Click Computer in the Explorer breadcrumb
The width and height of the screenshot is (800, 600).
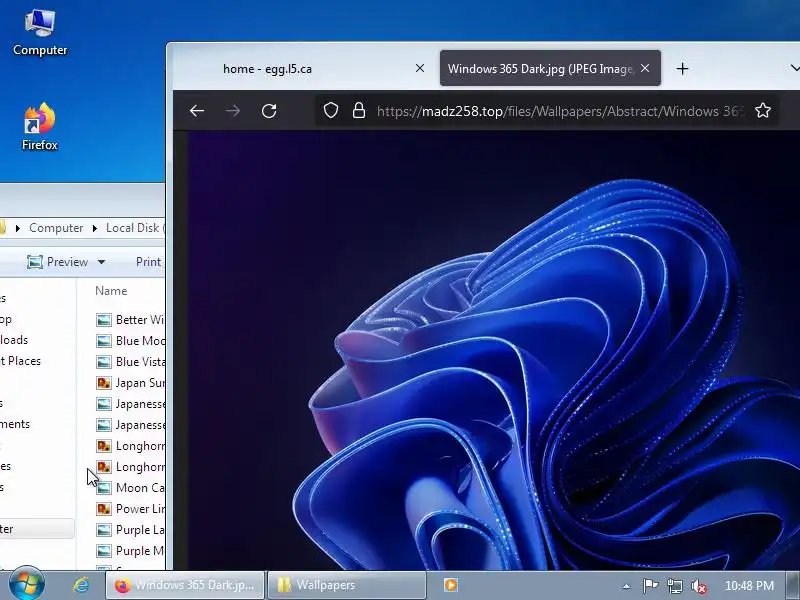(x=56, y=228)
